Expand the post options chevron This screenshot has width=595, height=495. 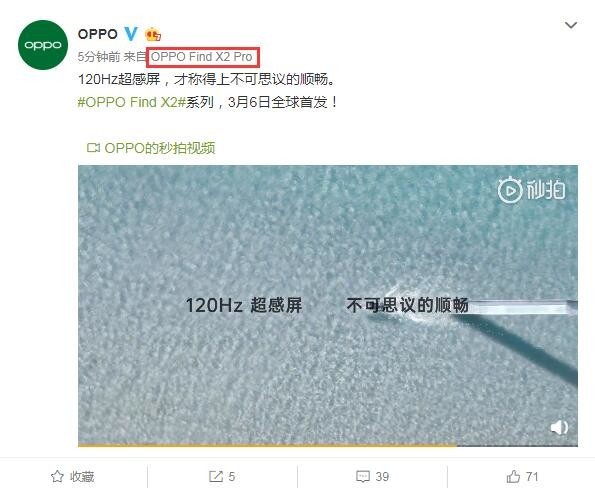point(571,25)
